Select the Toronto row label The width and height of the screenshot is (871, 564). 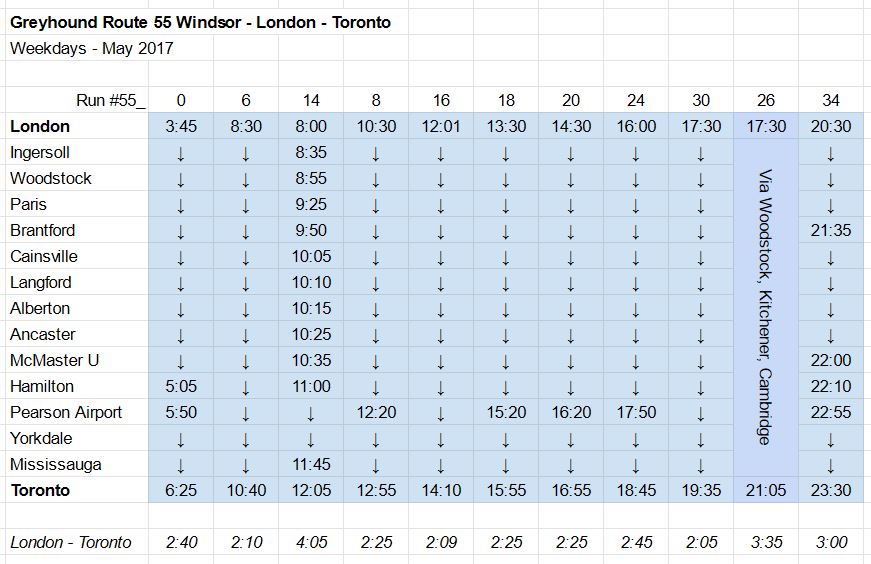pos(40,490)
